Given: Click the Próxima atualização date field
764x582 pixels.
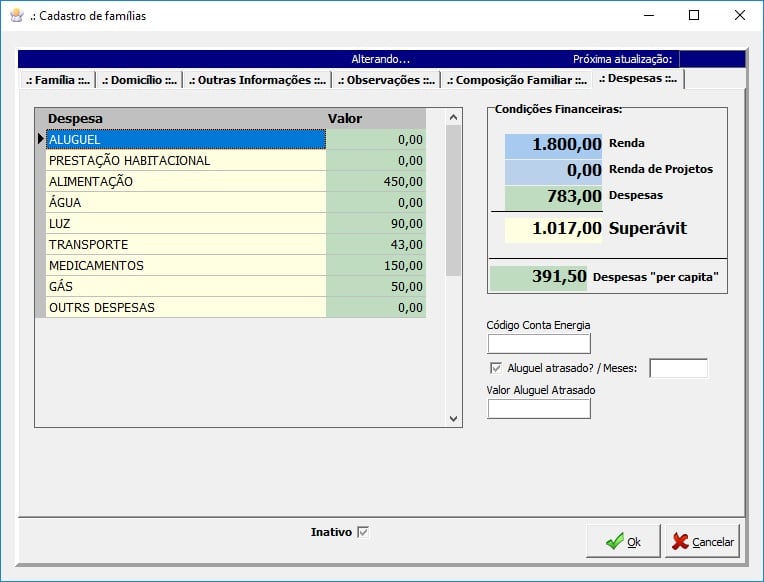Looking at the screenshot, I should coord(712,59).
